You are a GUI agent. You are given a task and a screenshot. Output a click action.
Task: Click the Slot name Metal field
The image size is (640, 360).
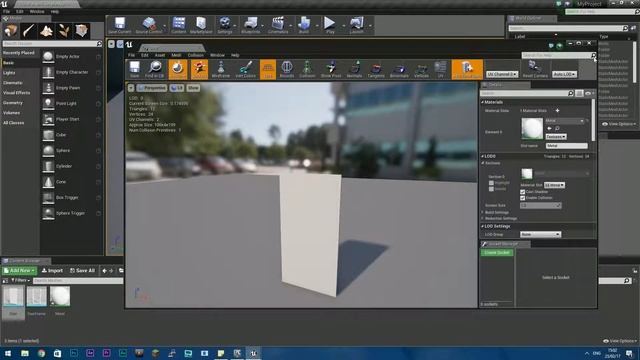(567, 146)
